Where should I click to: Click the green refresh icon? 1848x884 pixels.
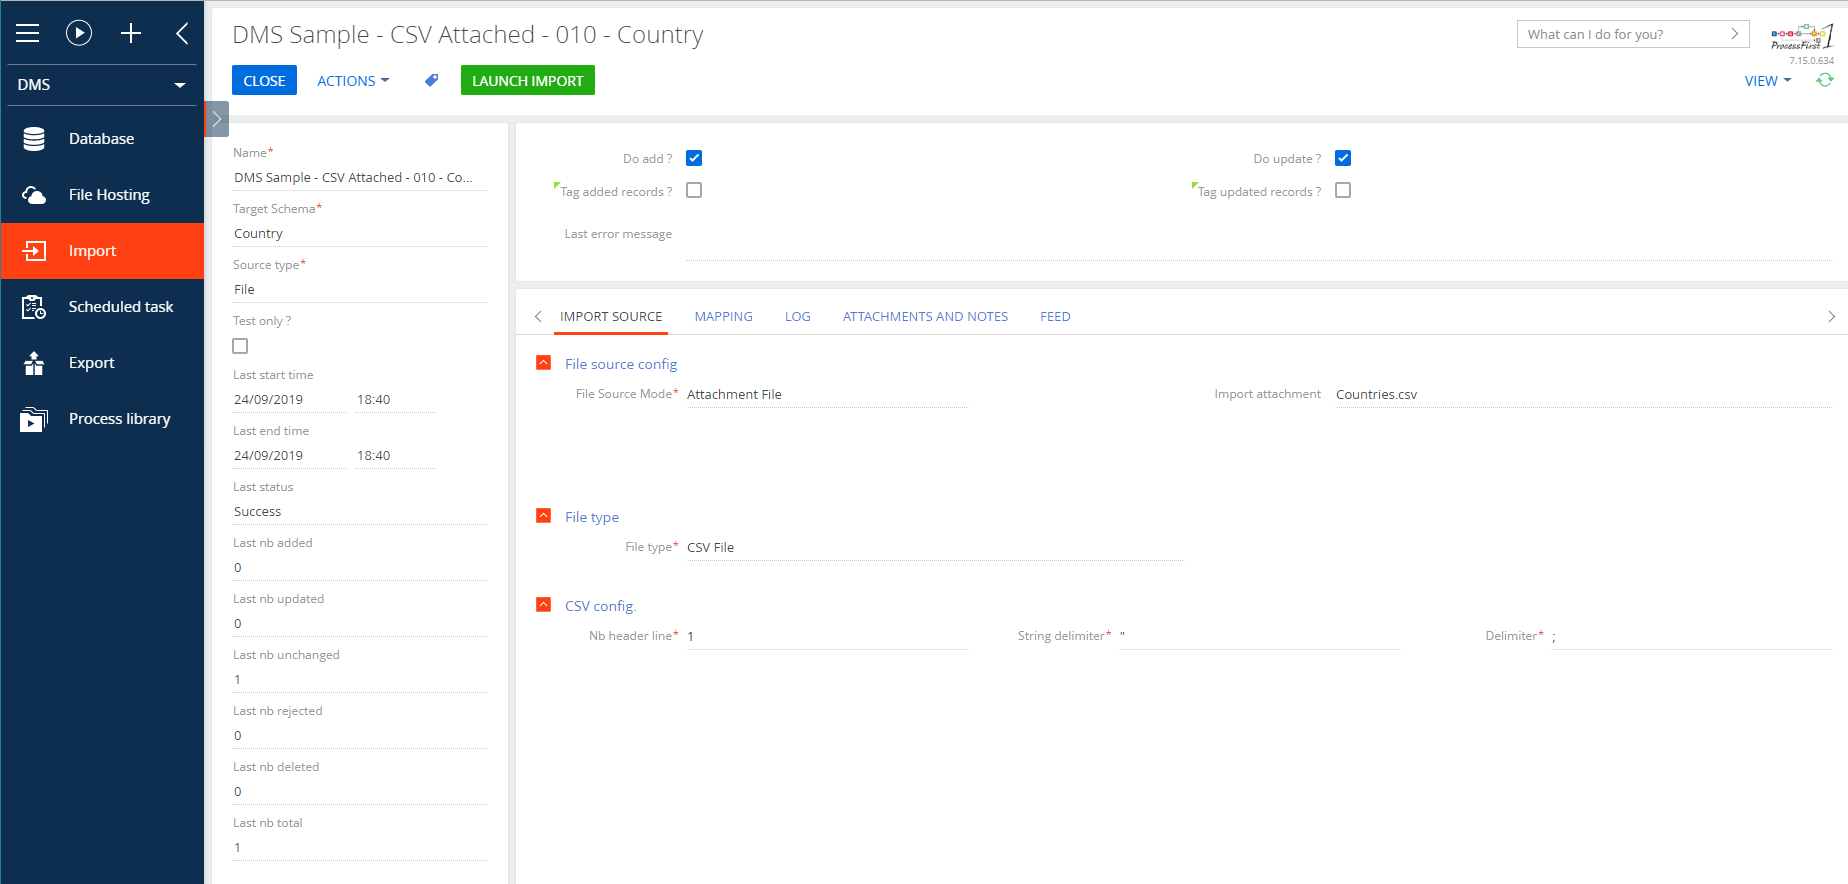[1825, 80]
